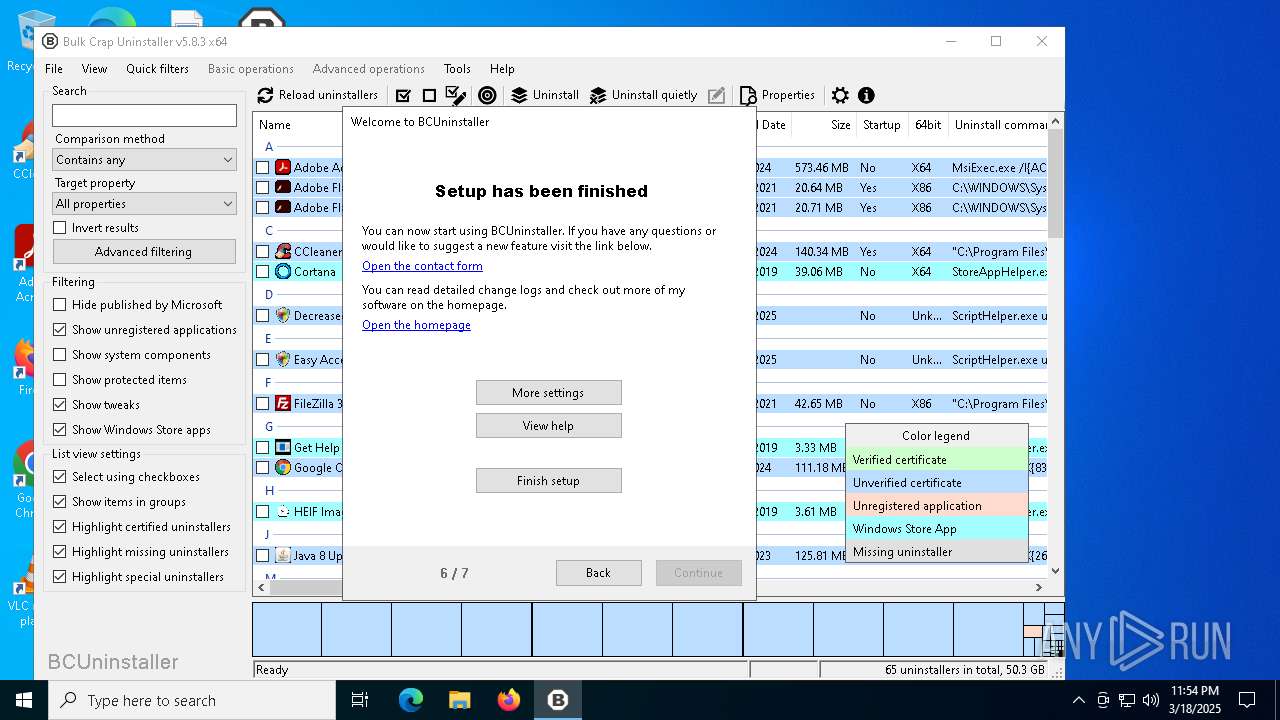
Task: Click the Back button in the wizard
Action: pos(598,573)
